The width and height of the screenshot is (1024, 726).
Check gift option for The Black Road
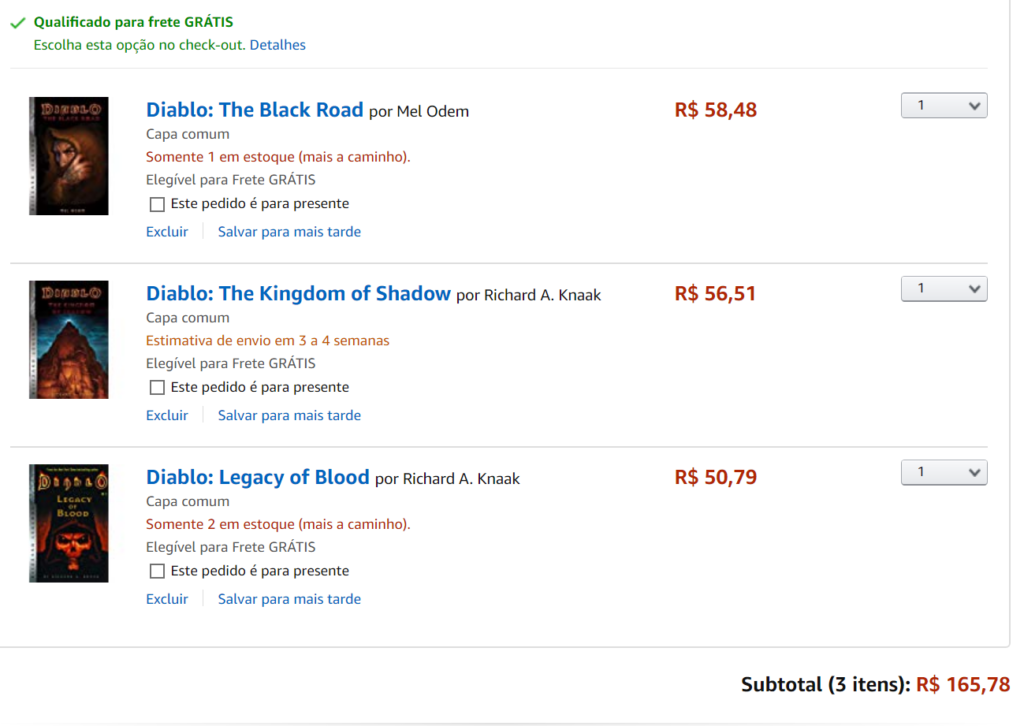pyautogui.click(x=157, y=204)
